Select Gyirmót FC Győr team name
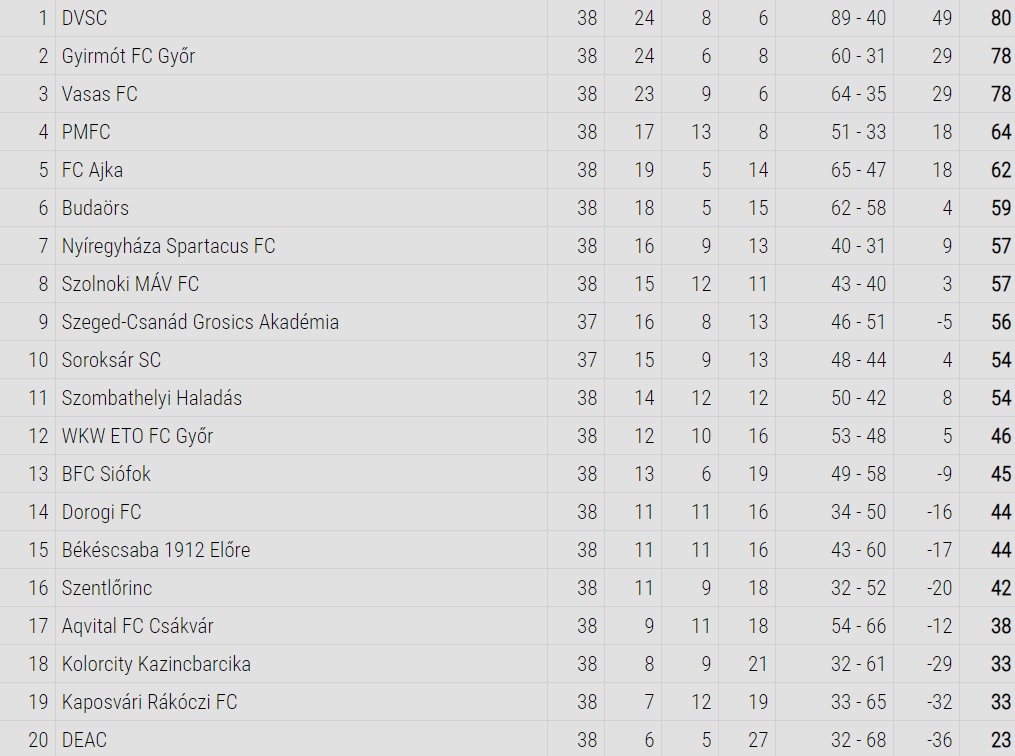Image resolution: width=1015 pixels, height=756 pixels. pos(128,56)
